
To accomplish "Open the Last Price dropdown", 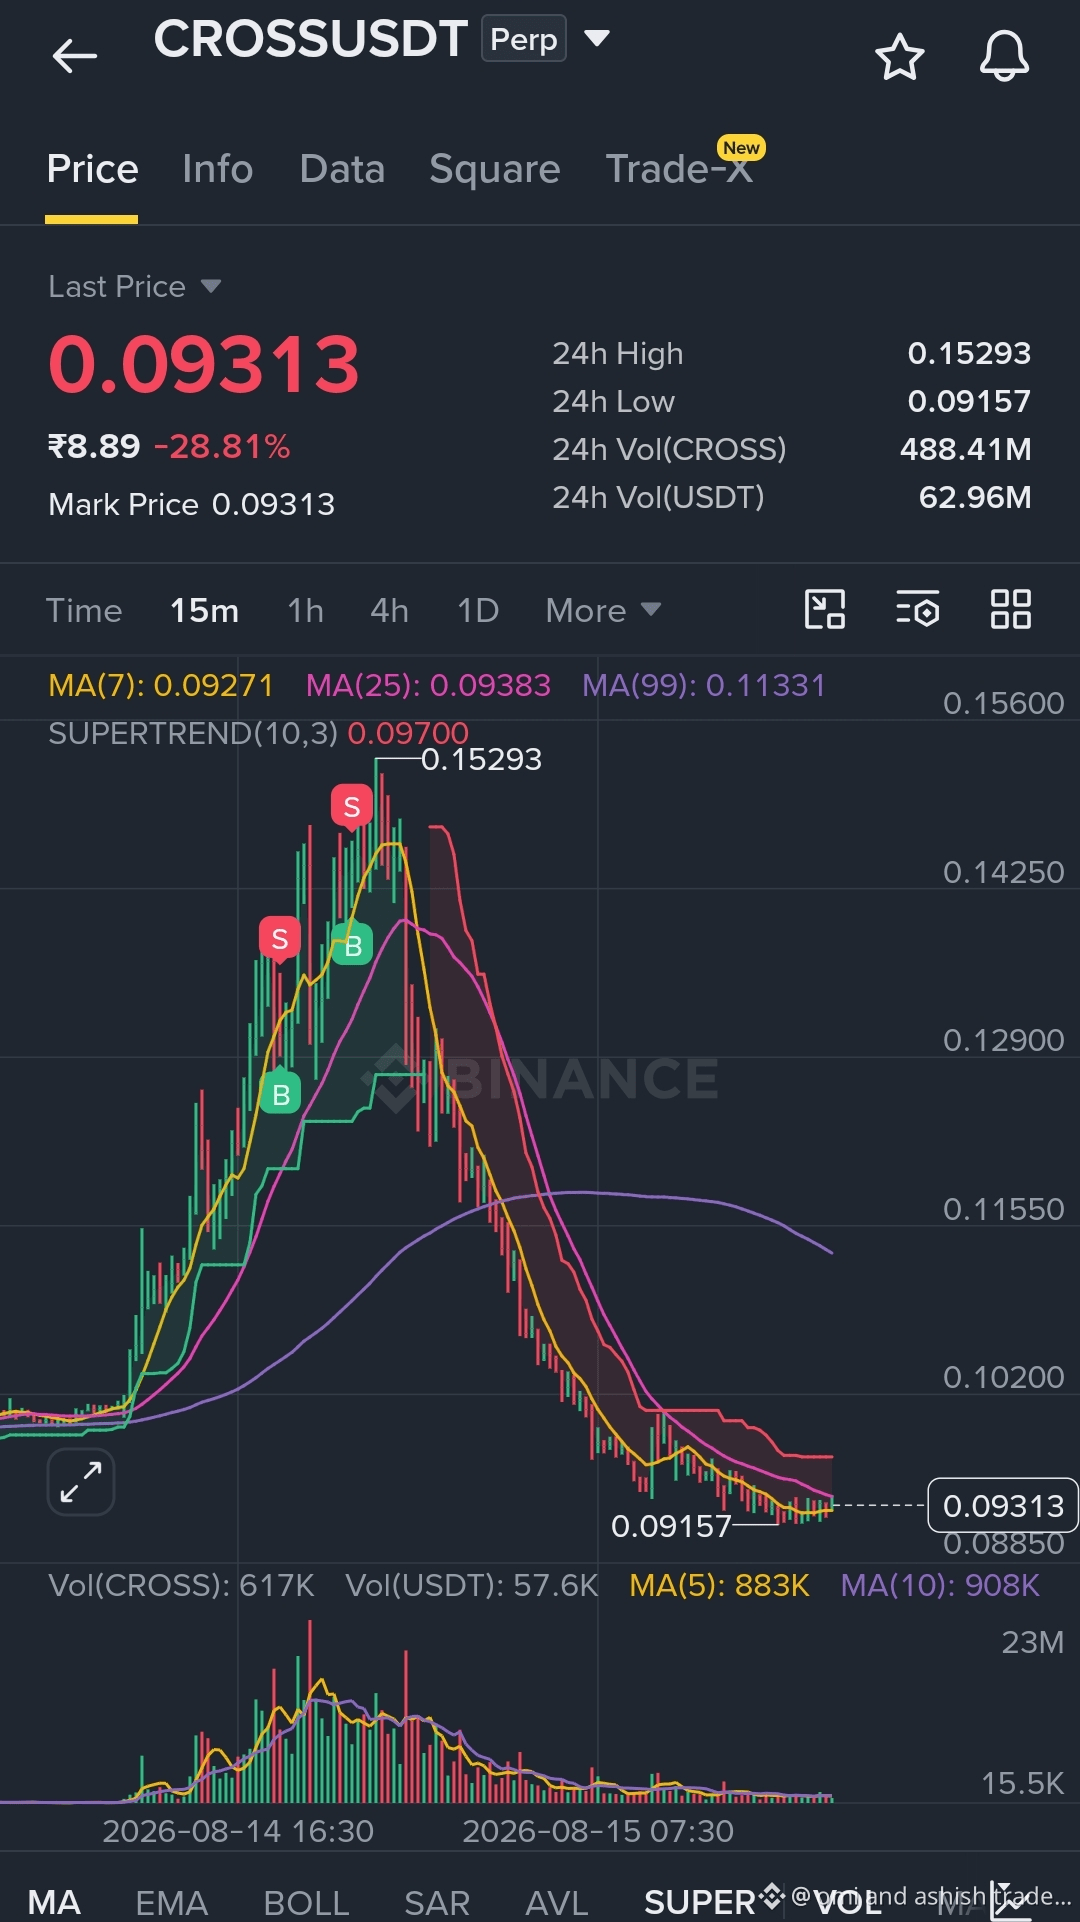I will click(x=134, y=287).
